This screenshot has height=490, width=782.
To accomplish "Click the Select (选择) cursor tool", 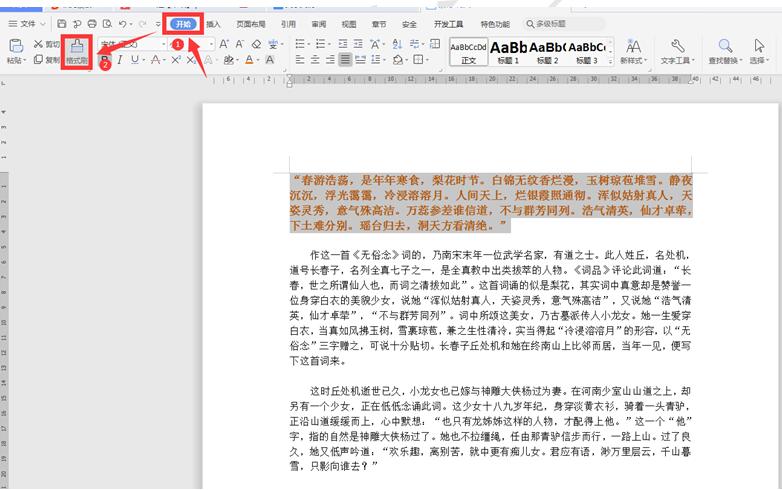I will click(x=759, y=52).
